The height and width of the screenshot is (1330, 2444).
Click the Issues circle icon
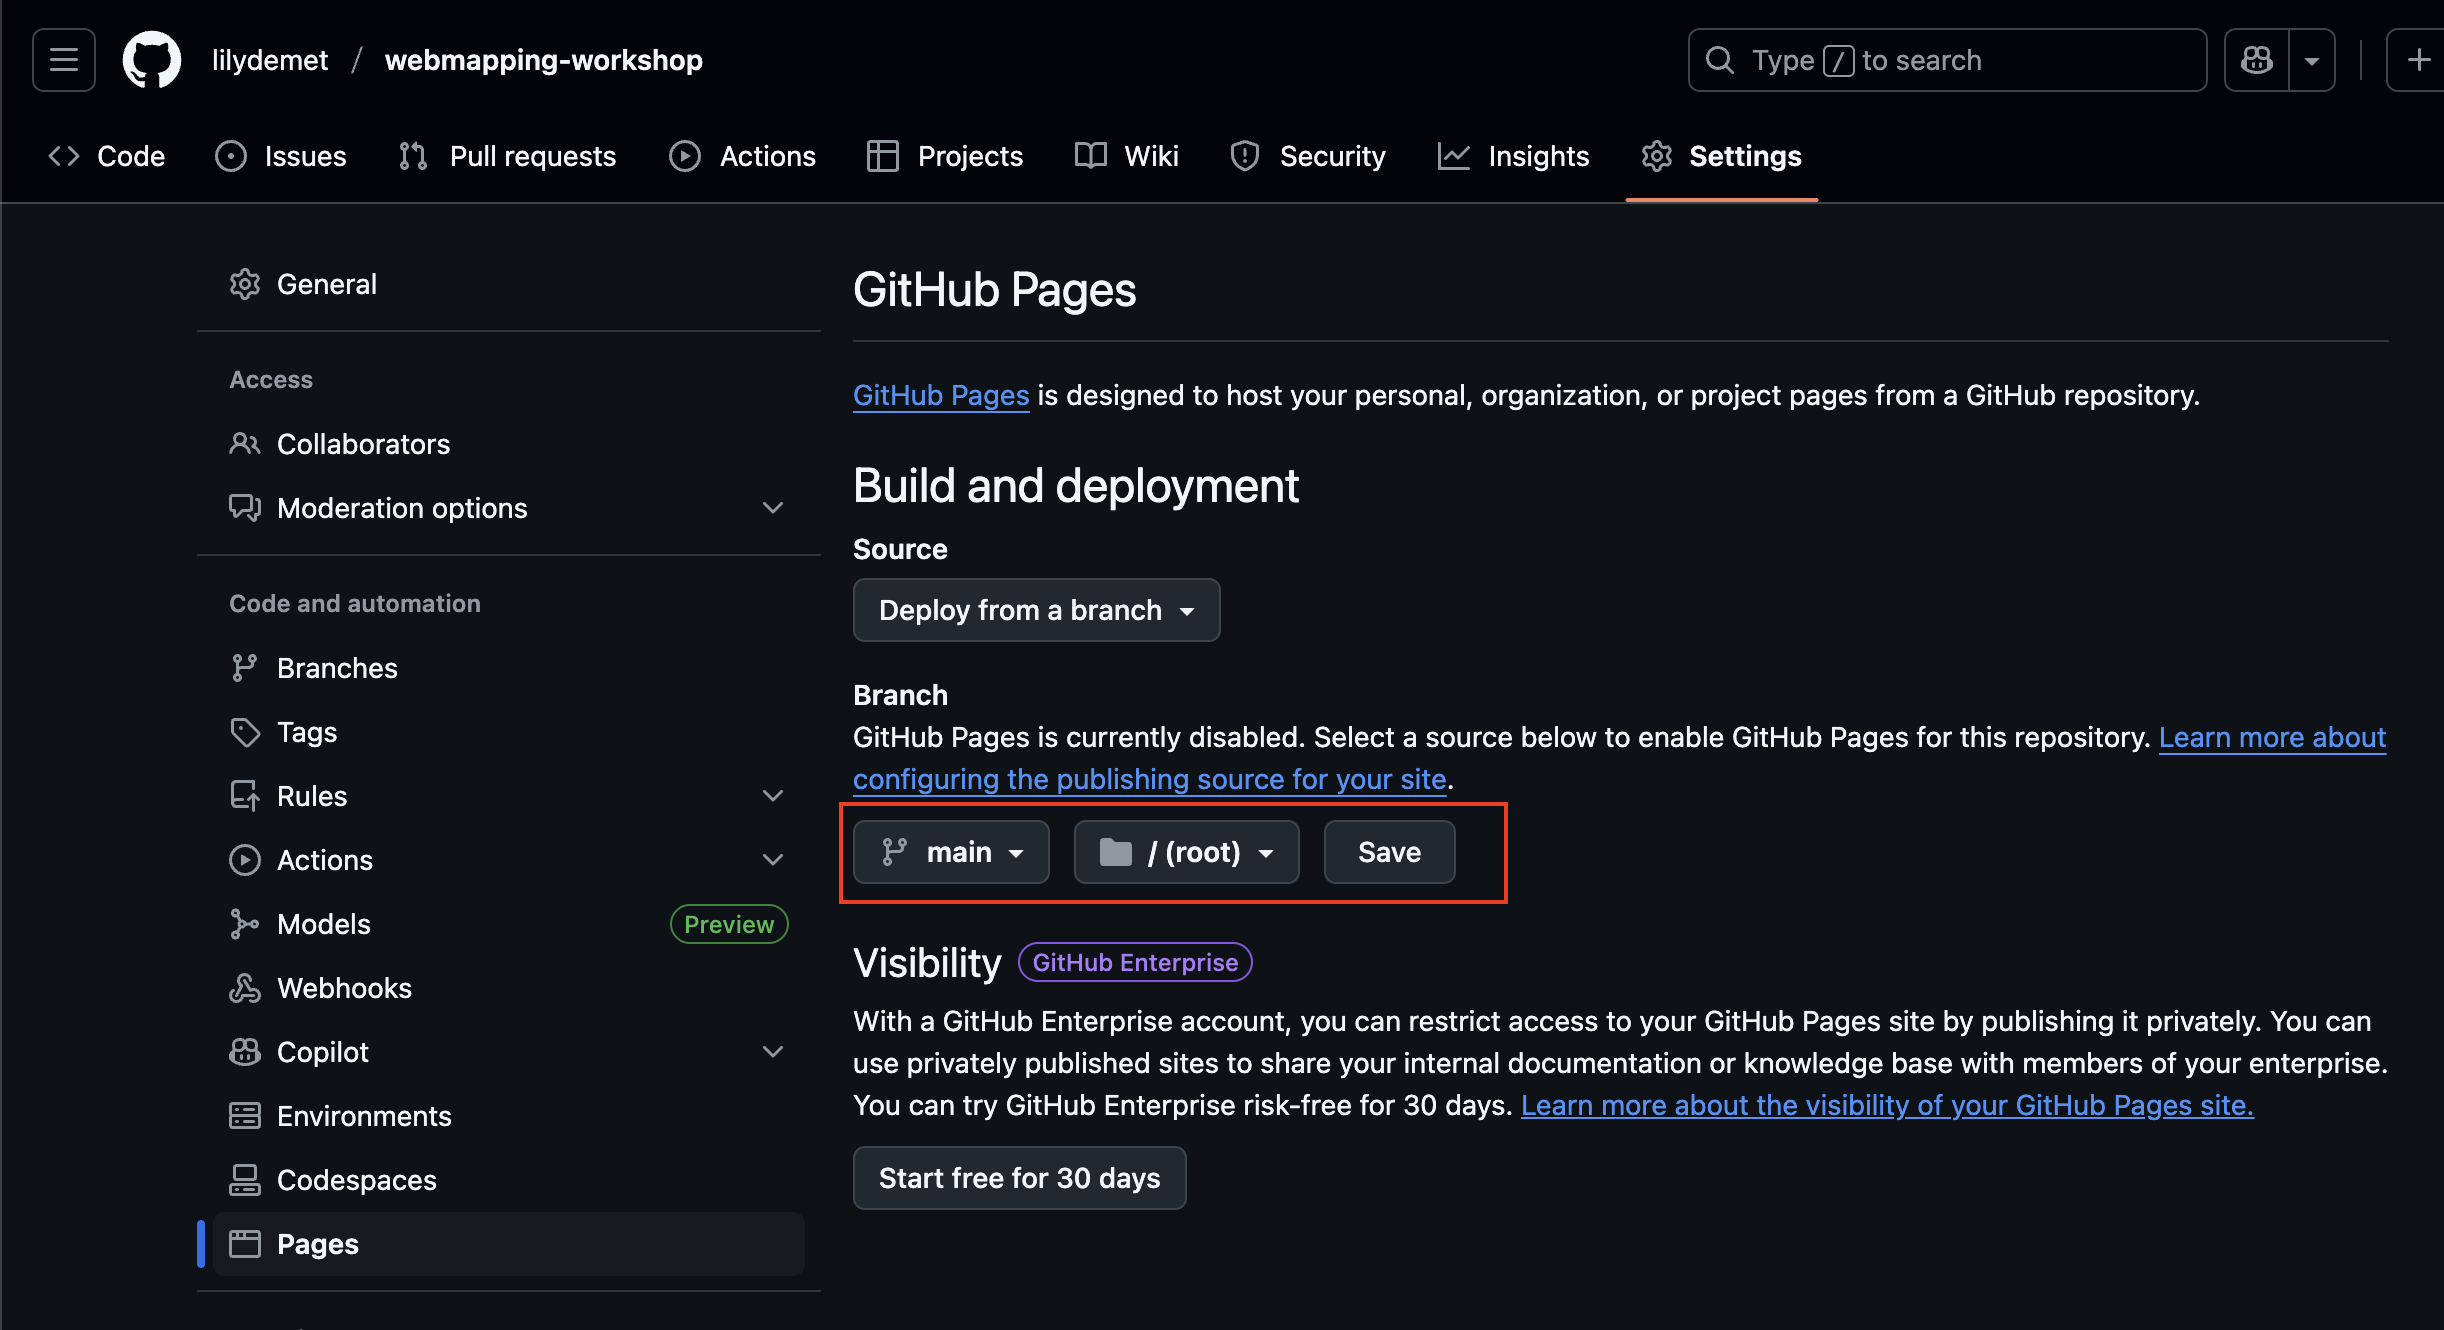[x=231, y=156]
